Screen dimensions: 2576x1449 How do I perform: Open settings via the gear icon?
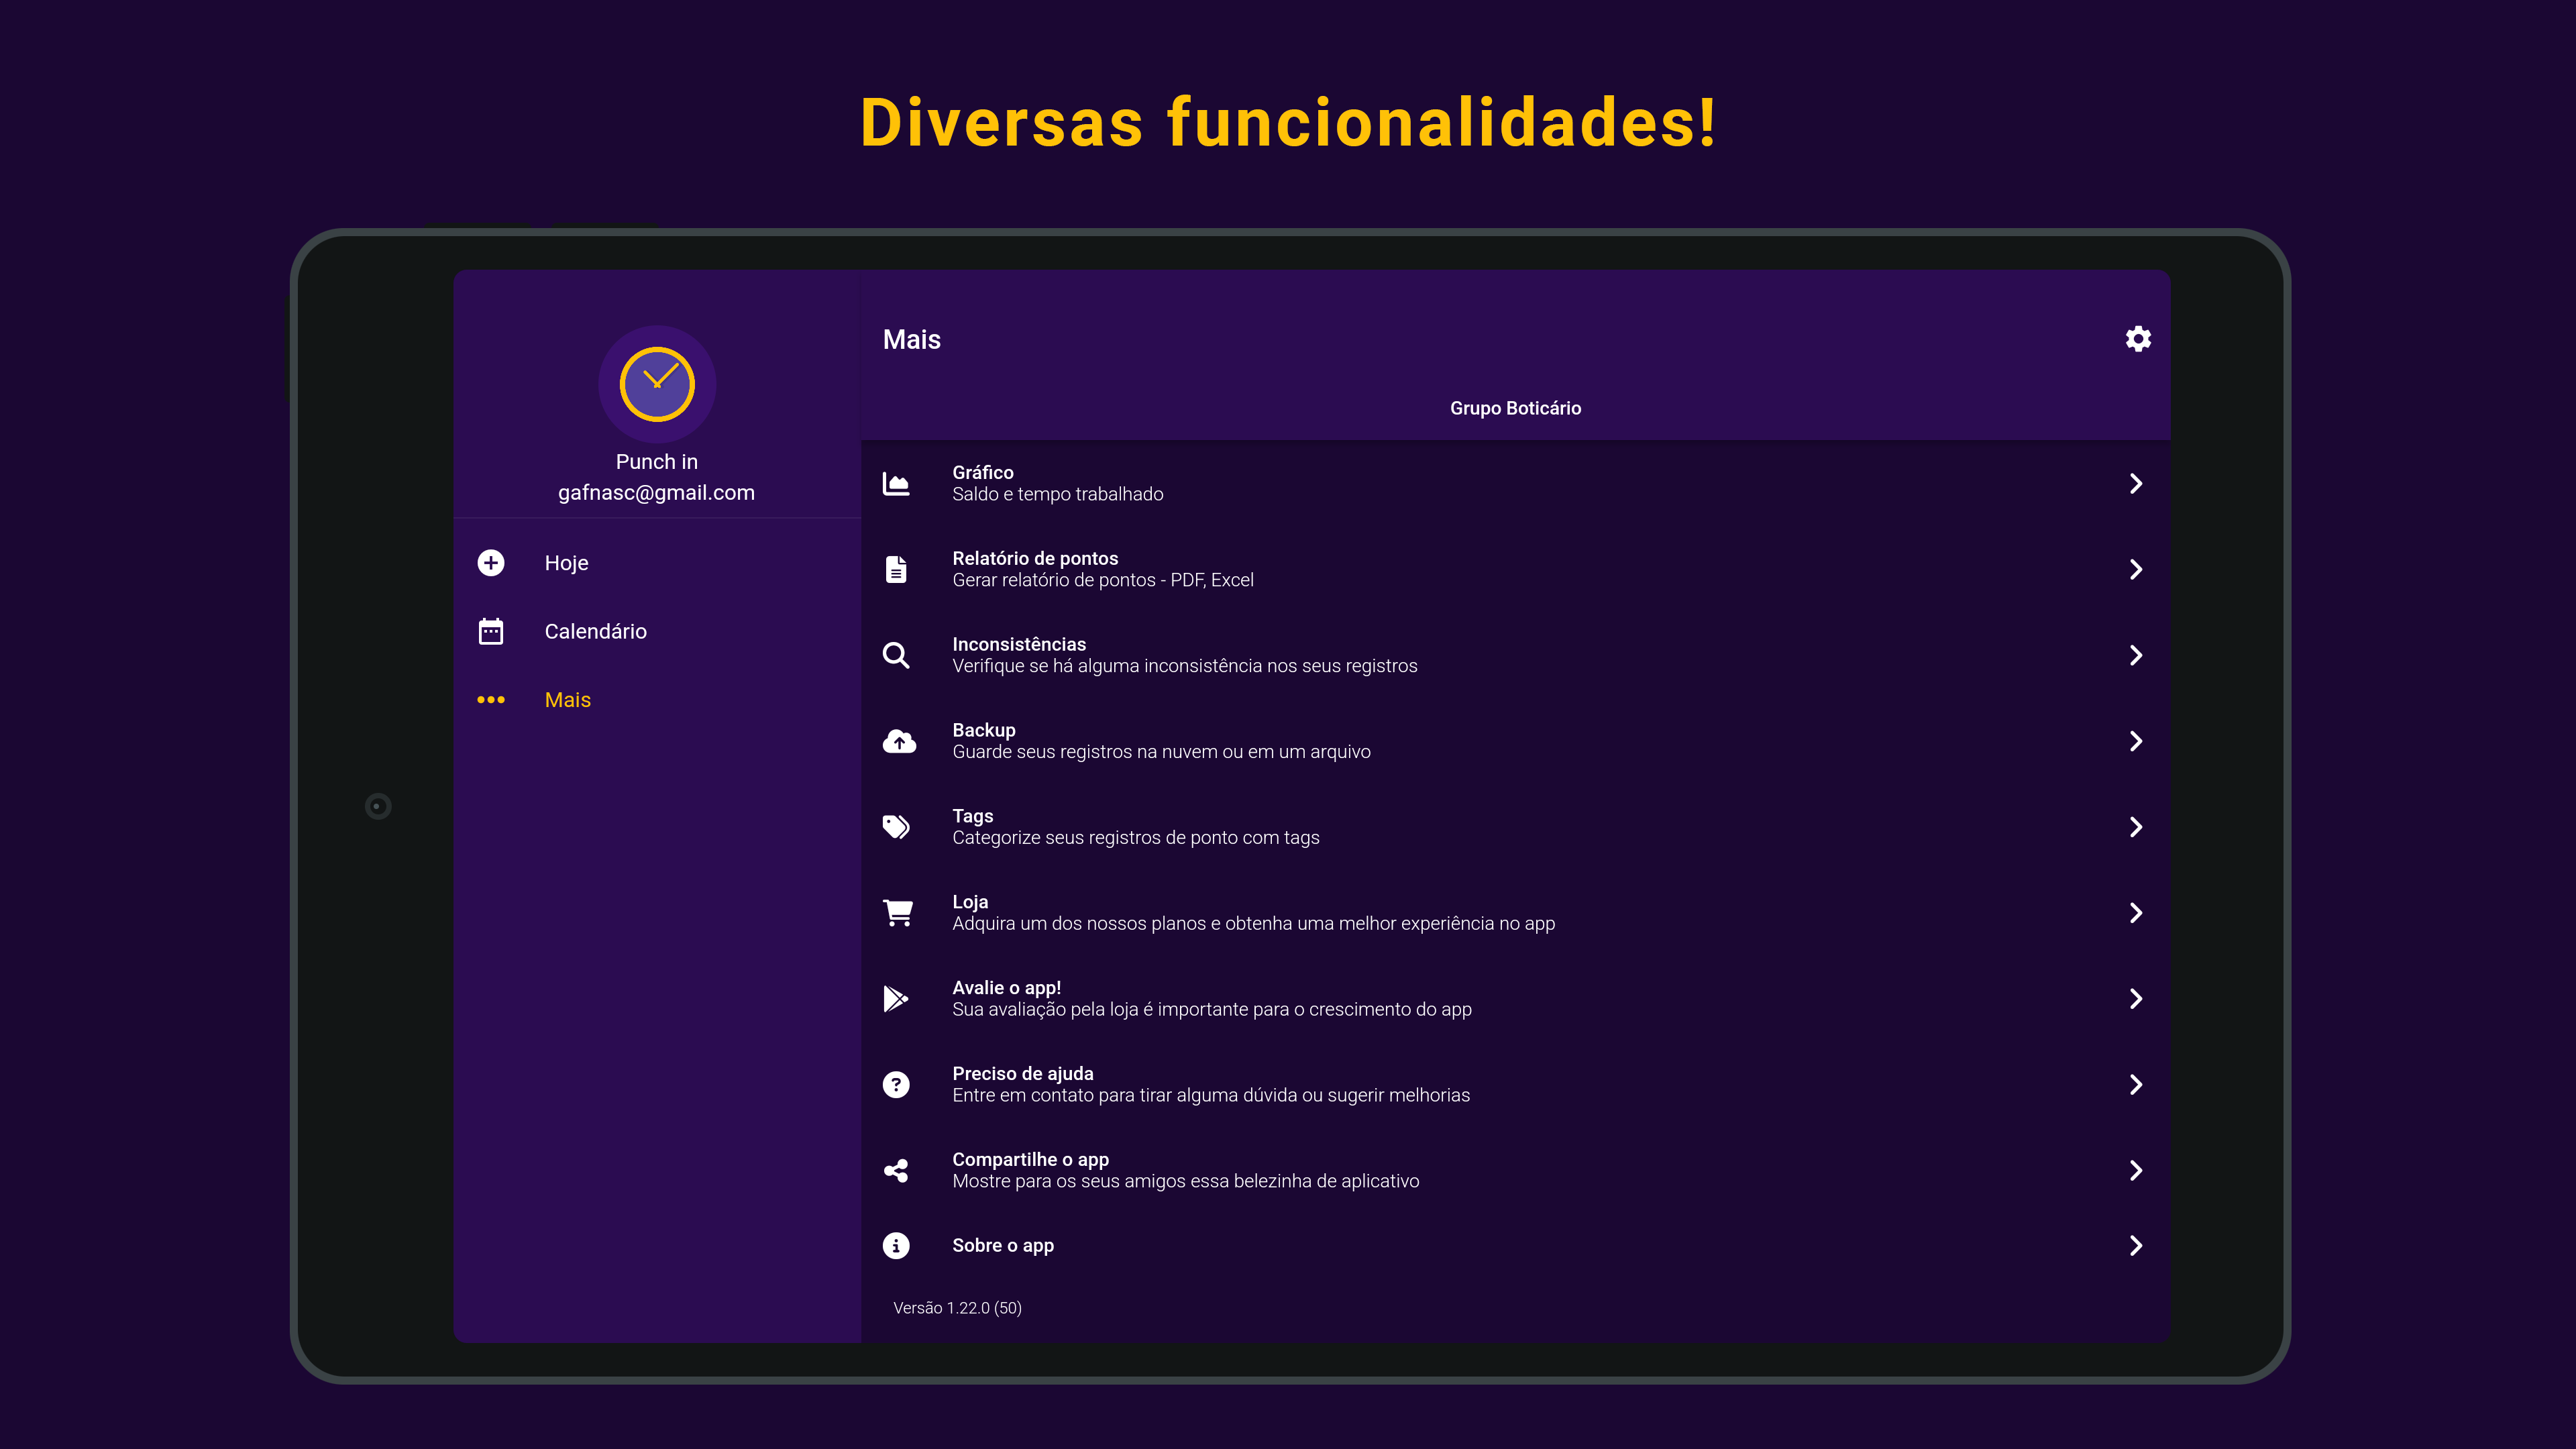2137,339
